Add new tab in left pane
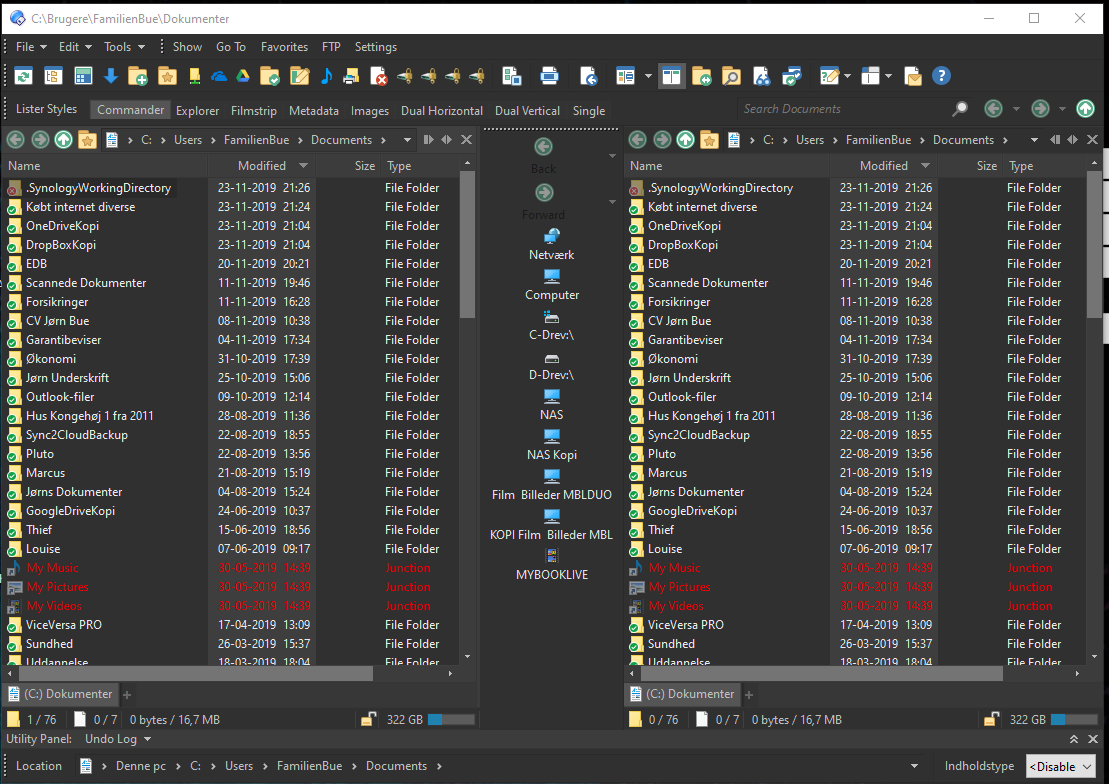Image resolution: width=1109 pixels, height=784 pixels. point(127,695)
